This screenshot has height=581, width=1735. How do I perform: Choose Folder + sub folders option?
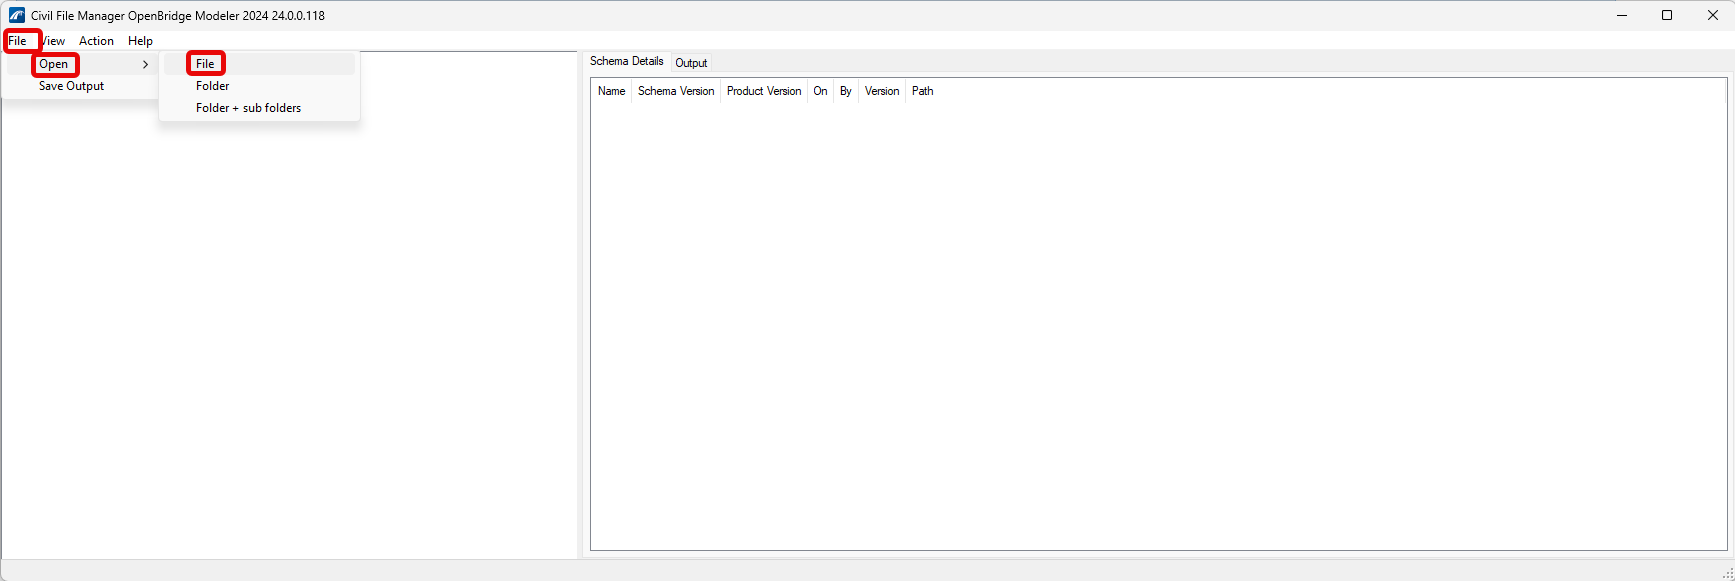[x=259, y=108]
